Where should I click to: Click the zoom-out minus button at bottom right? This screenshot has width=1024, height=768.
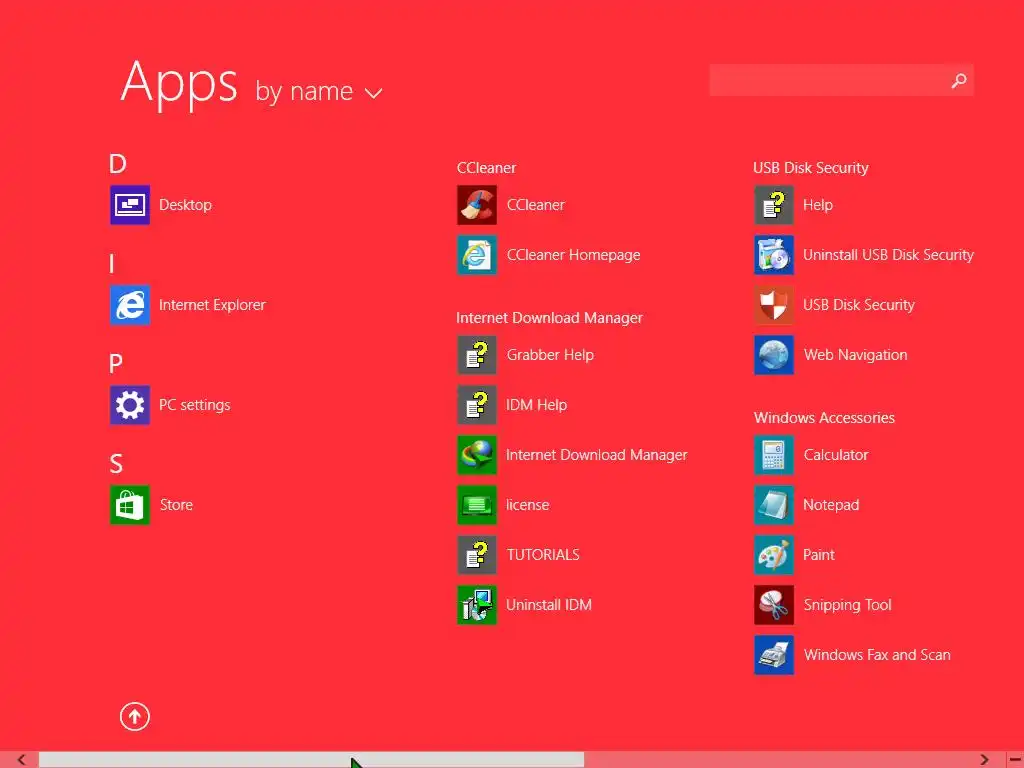(1016, 760)
